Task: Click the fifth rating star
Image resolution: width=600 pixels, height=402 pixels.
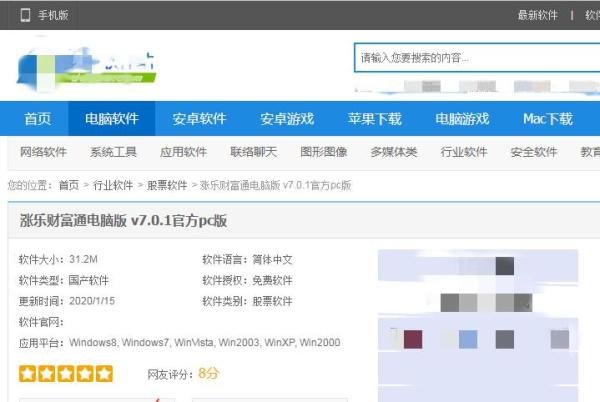Action: tap(104, 374)
